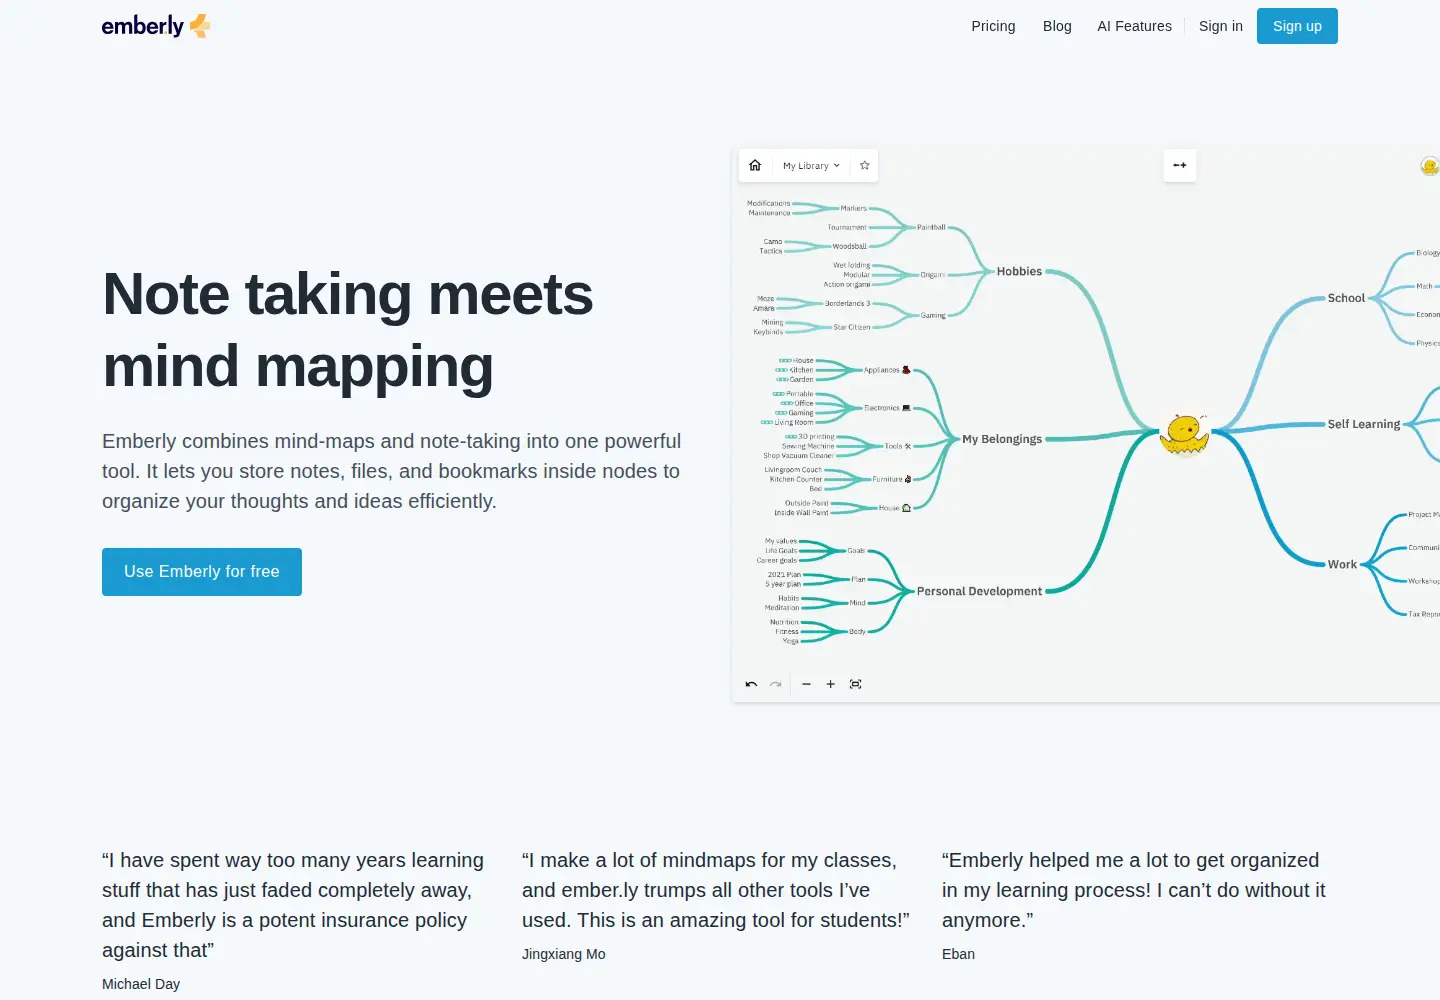The height and width of the screenshot is (1000, 1440).
Task: Click the central chick root node
Action: pos(1184,434)
